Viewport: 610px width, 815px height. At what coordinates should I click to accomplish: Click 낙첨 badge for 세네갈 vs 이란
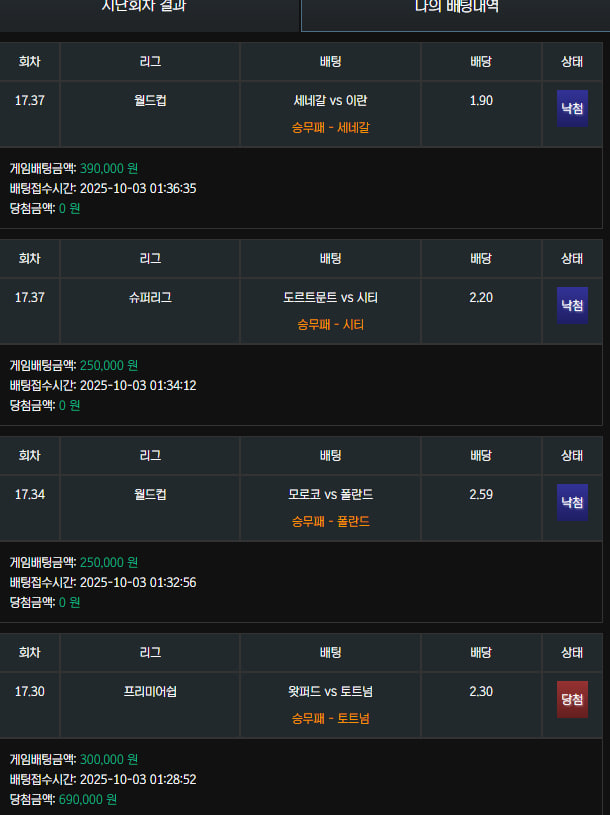[x=572, y=108]
